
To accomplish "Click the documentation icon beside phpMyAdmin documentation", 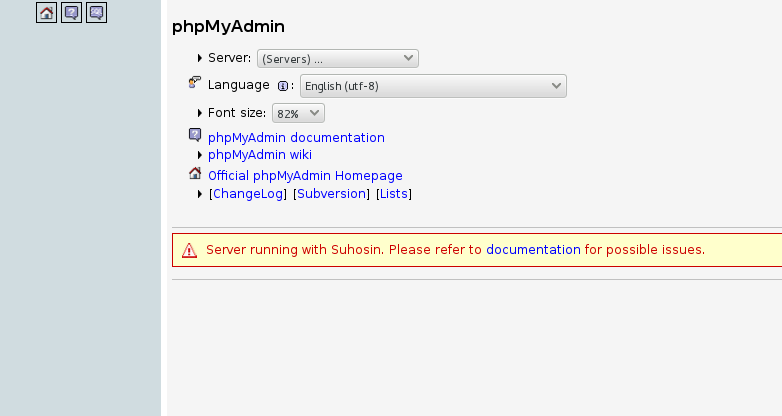I will [x=195, y=135].
